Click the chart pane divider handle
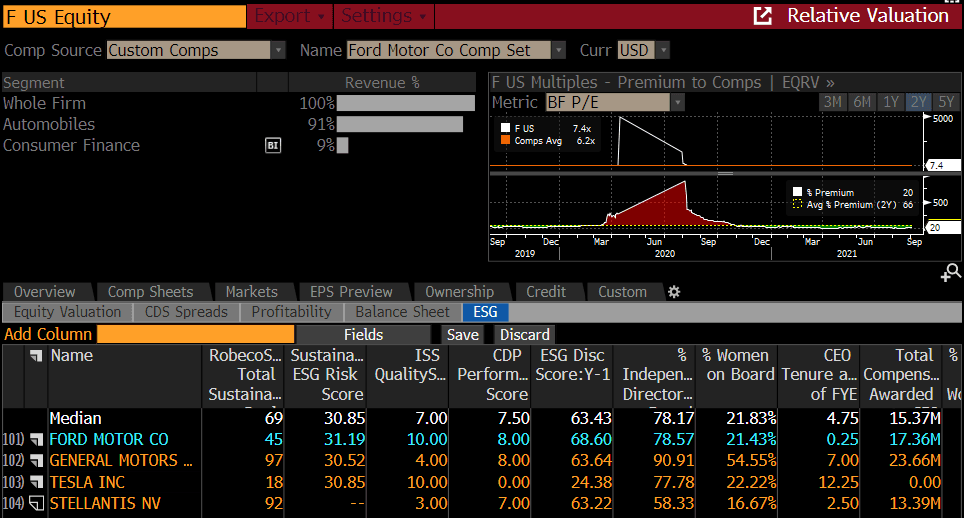 (725, 174)
